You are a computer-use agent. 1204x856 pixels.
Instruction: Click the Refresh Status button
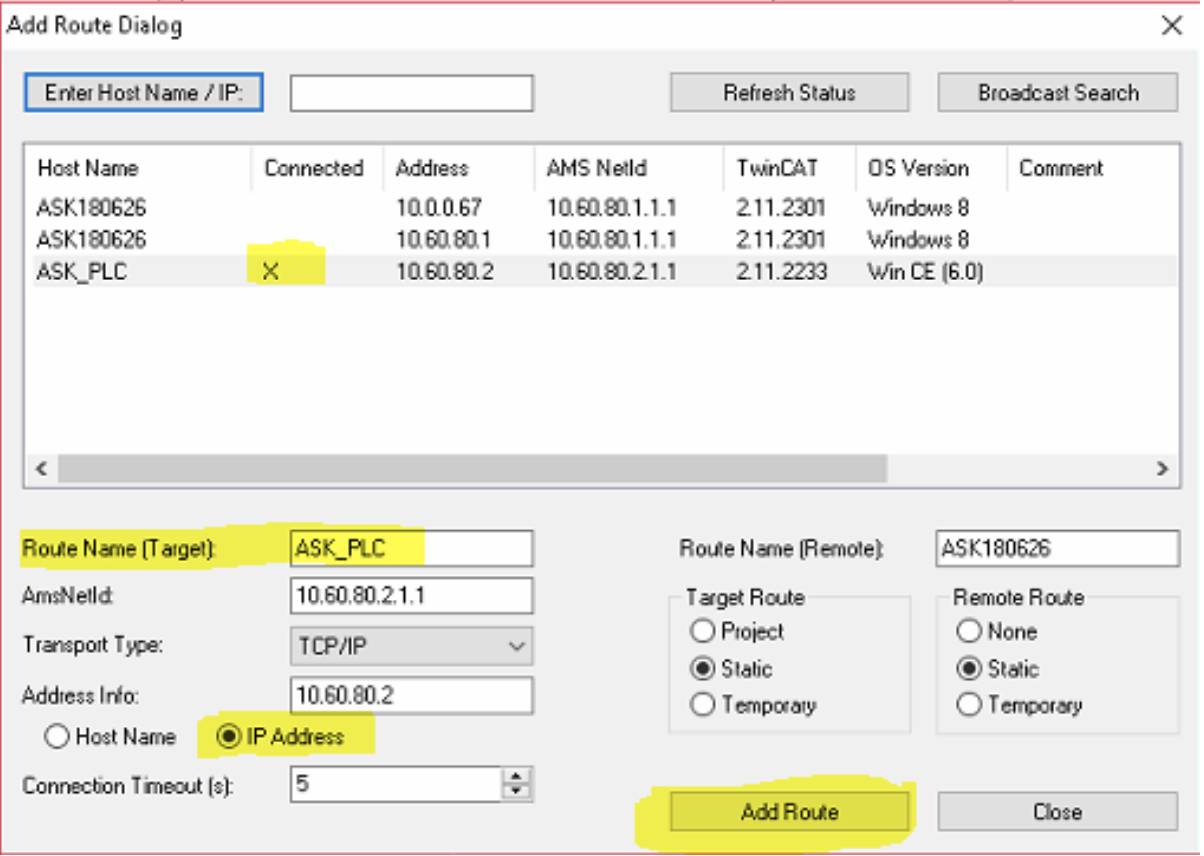pos(789,93)
